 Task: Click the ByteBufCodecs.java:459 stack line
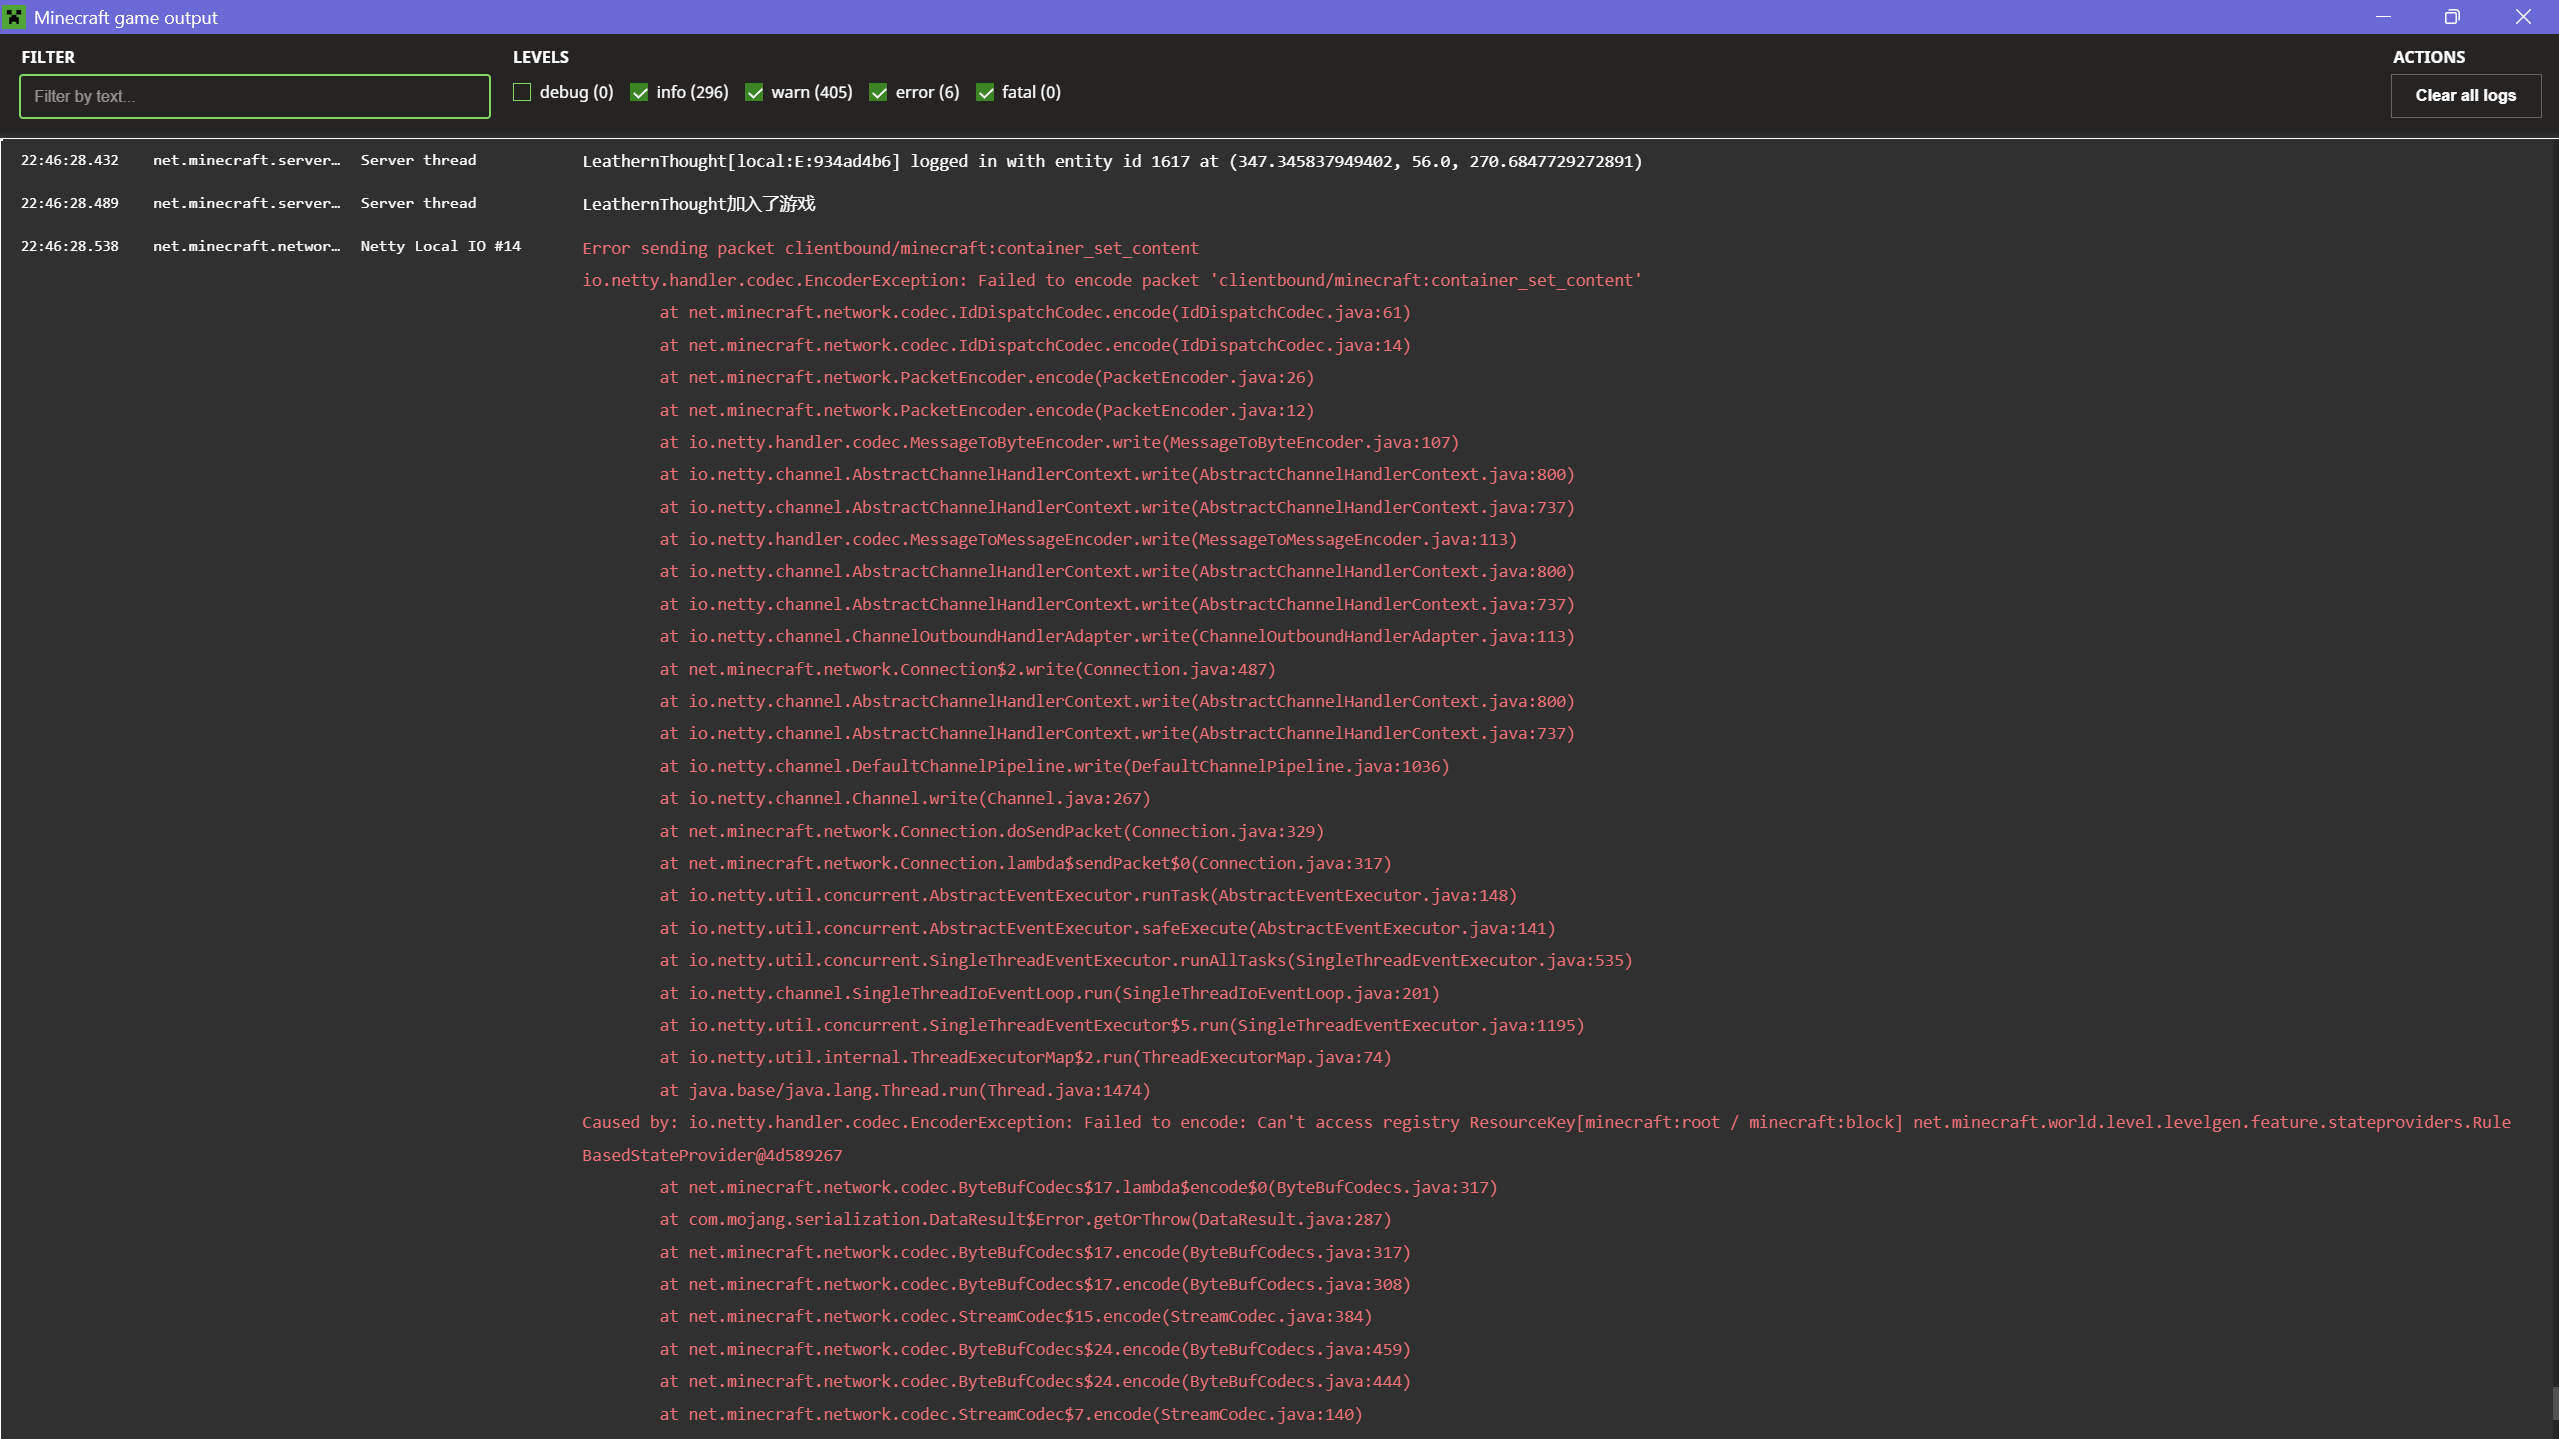(1035, 1349)
